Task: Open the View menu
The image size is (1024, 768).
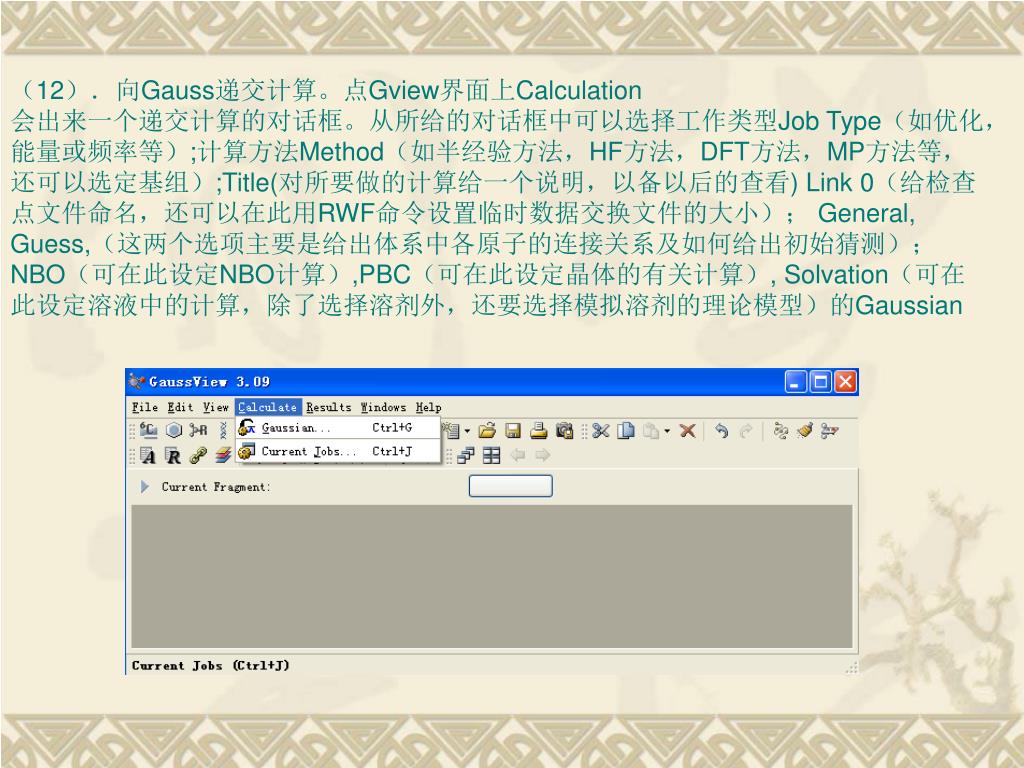Action: (x=216, y=407)
